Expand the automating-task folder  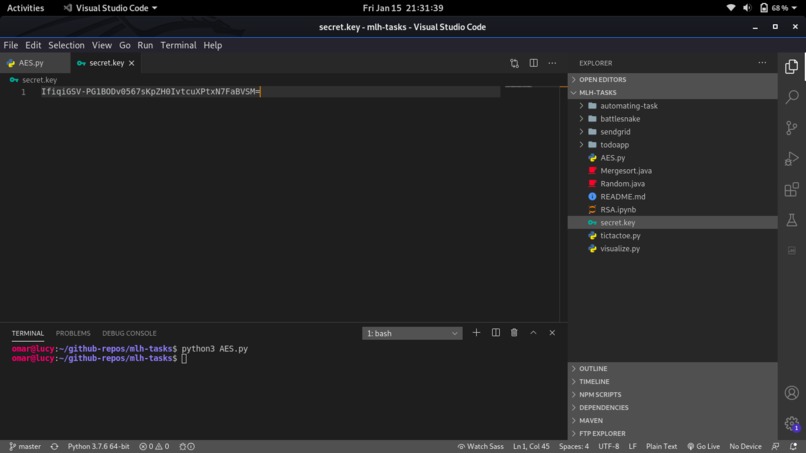click(x=672, y=106)
